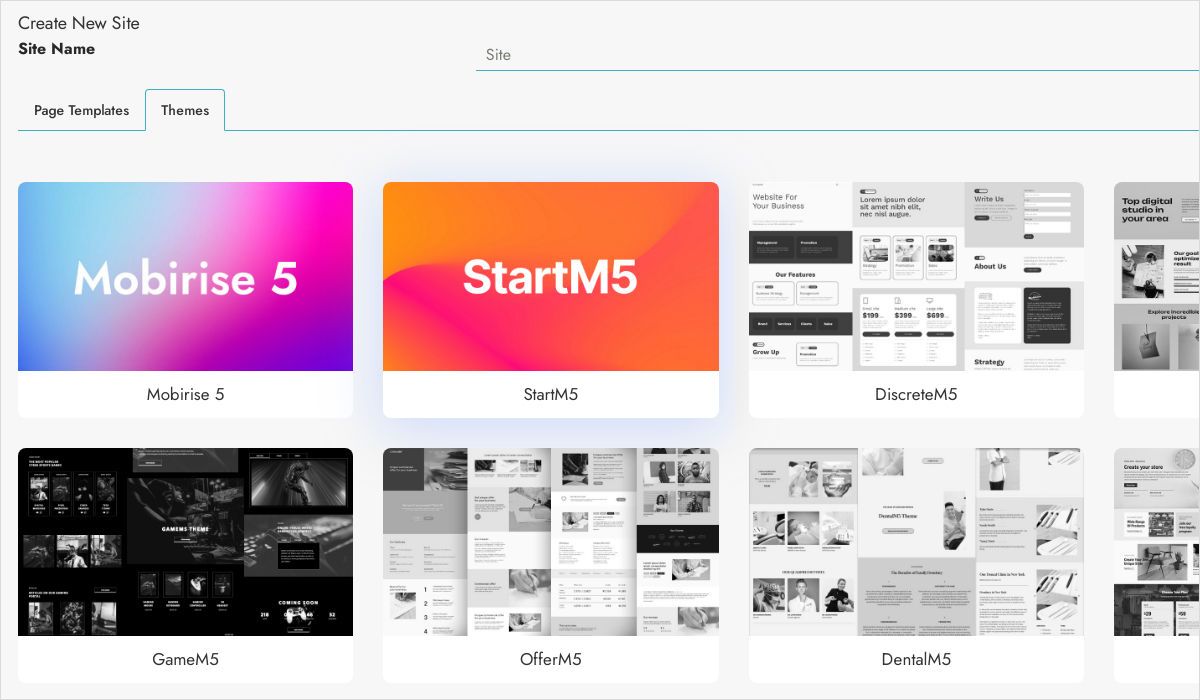Select the DiscreteM5 theme preview image
The height and width of the screenshot is (700, 1200).
tap(916, 276)
